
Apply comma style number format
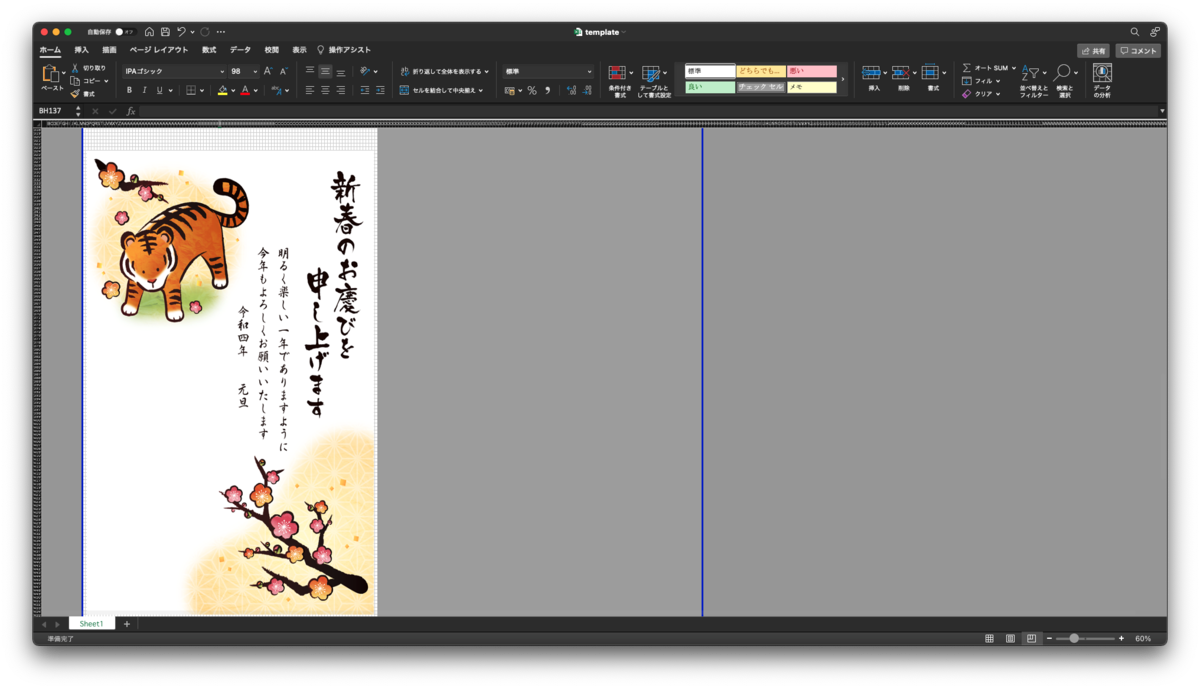547,90
